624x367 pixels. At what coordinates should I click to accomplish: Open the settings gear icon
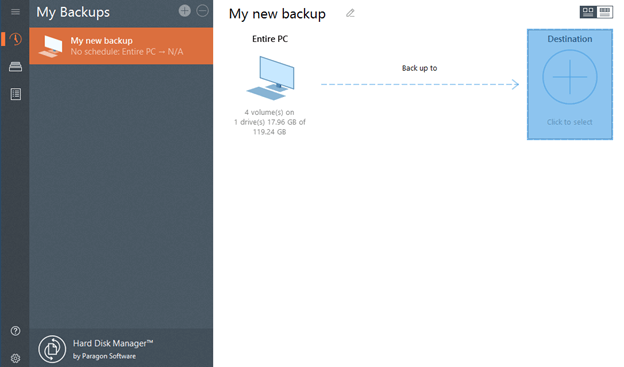click(x=15, y=358)
